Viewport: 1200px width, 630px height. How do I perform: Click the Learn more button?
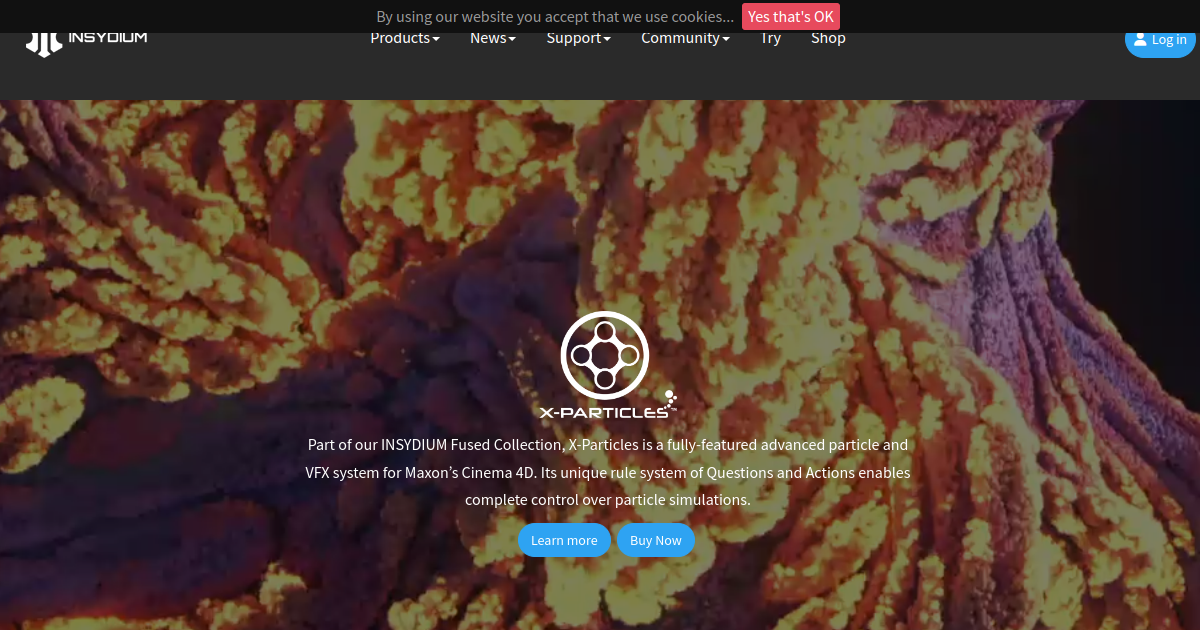(x=564, y=540)
